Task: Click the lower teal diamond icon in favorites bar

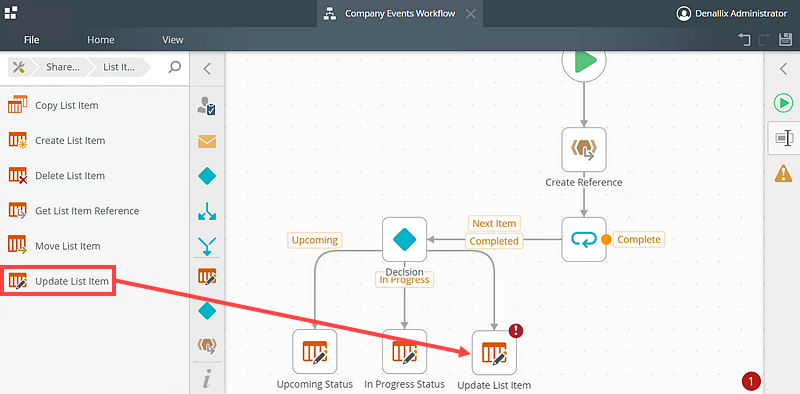Action: pyautogui.click(x=207, y=311)
